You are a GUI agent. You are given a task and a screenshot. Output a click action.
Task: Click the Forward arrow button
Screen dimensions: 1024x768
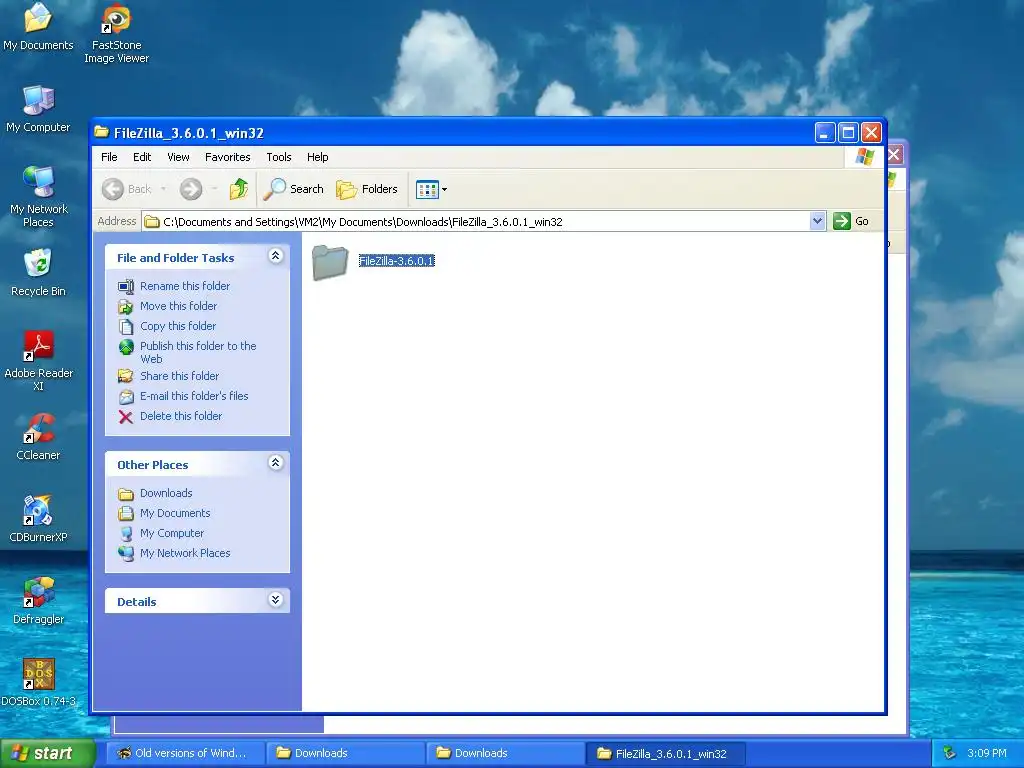191,189
